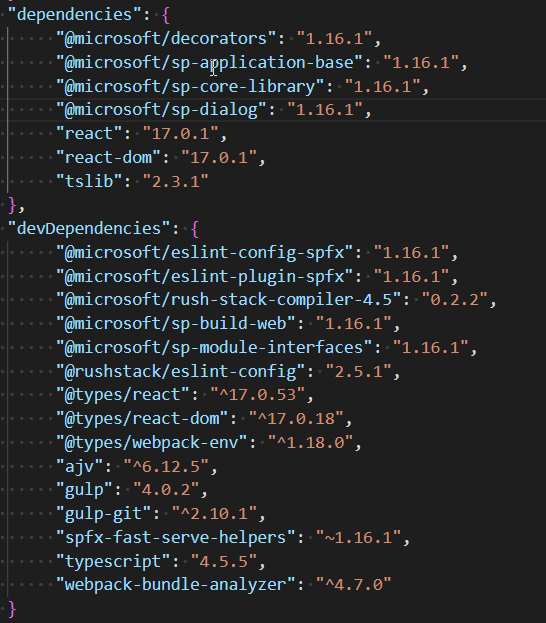
Task: Click "@types/webpack-env" package name
Action: coord(152,442)
